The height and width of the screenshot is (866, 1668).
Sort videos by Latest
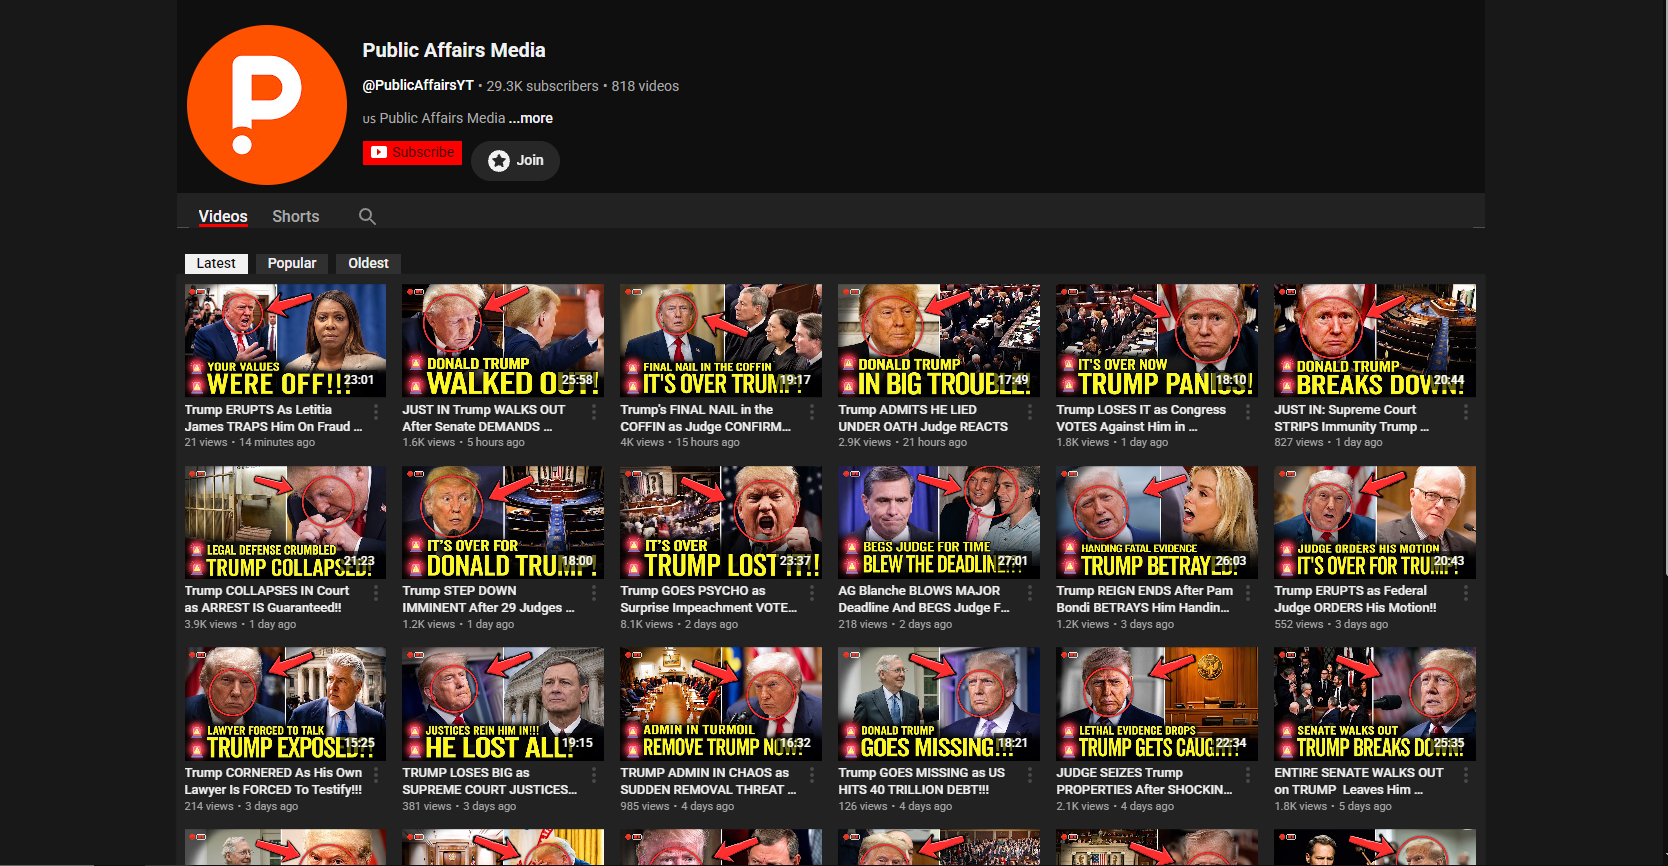[x=216, y=263]
